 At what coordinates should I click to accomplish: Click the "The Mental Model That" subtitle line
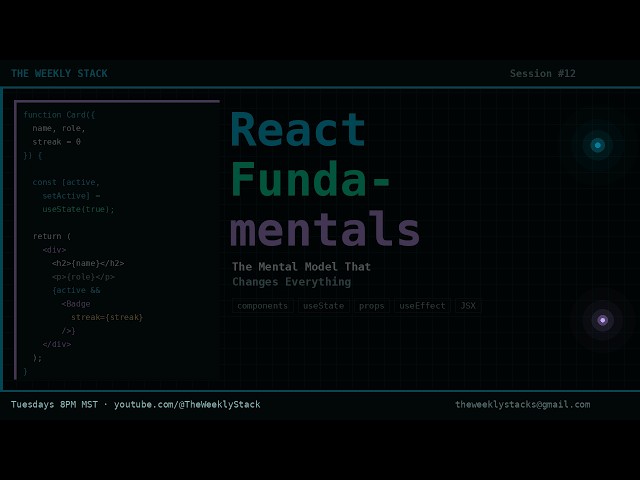tap(301, 267)
